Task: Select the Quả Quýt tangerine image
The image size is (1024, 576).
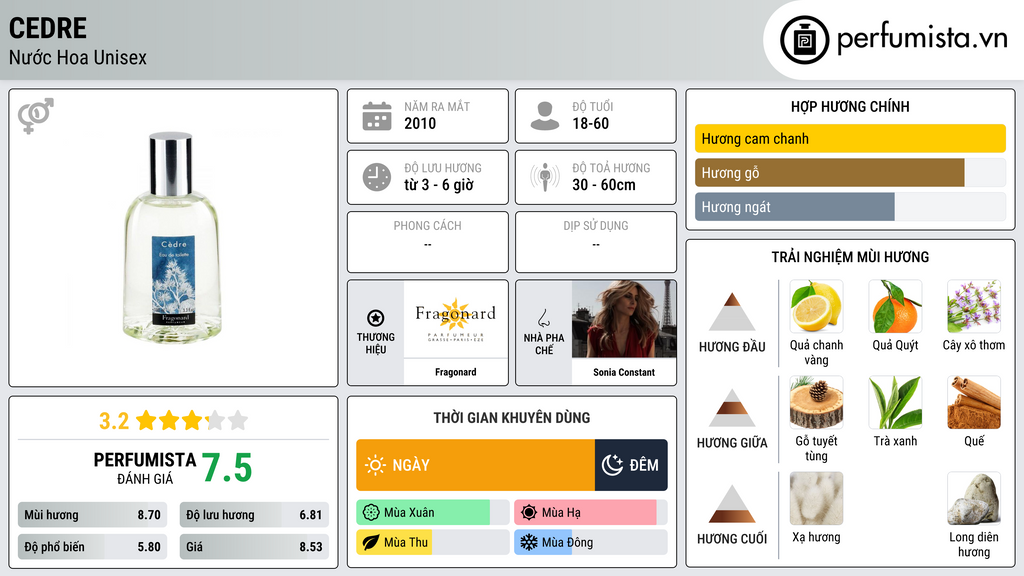Action: [x=895, y=306]
